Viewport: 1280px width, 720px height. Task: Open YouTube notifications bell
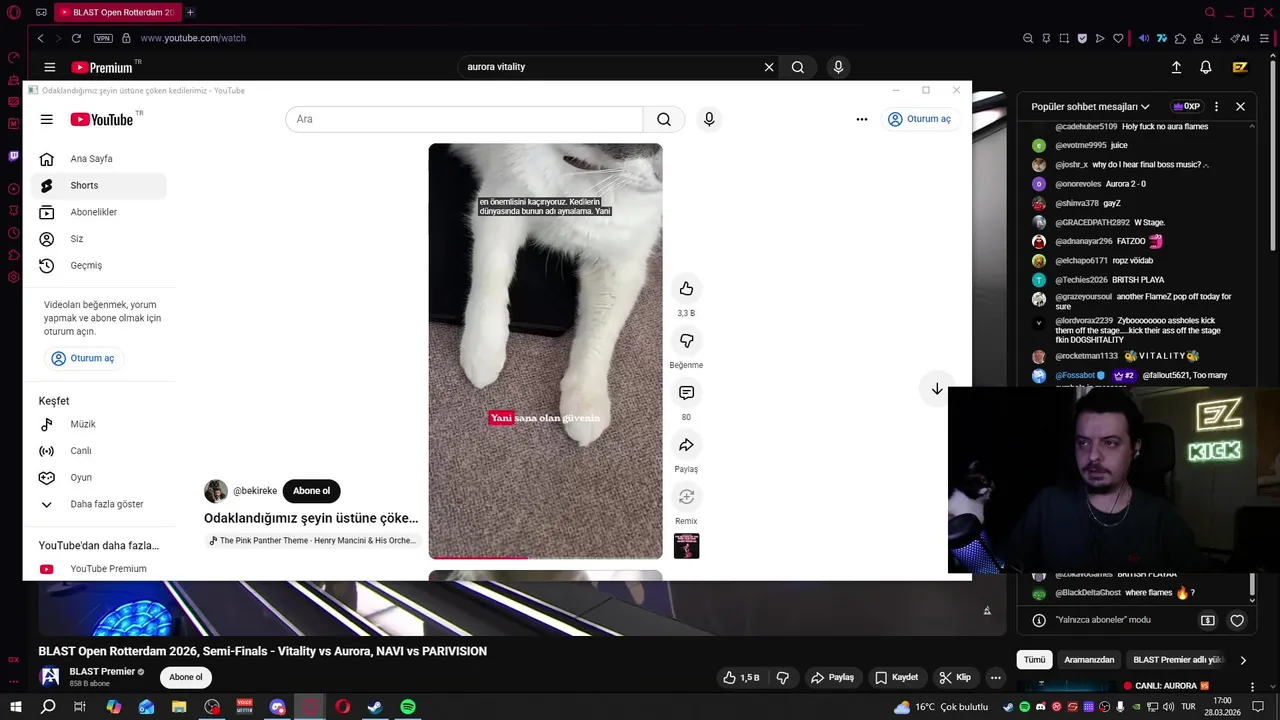pyautogui.click(x=1206, y=67)
